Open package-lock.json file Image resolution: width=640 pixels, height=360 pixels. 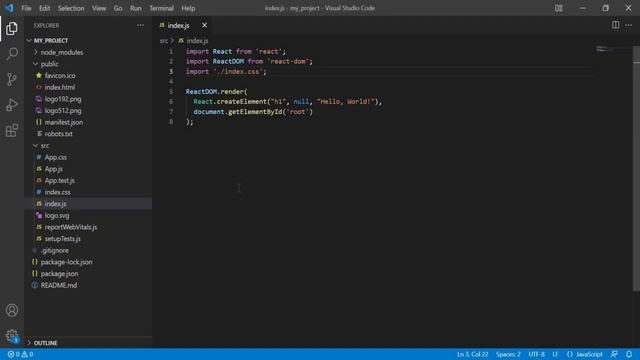88,262
